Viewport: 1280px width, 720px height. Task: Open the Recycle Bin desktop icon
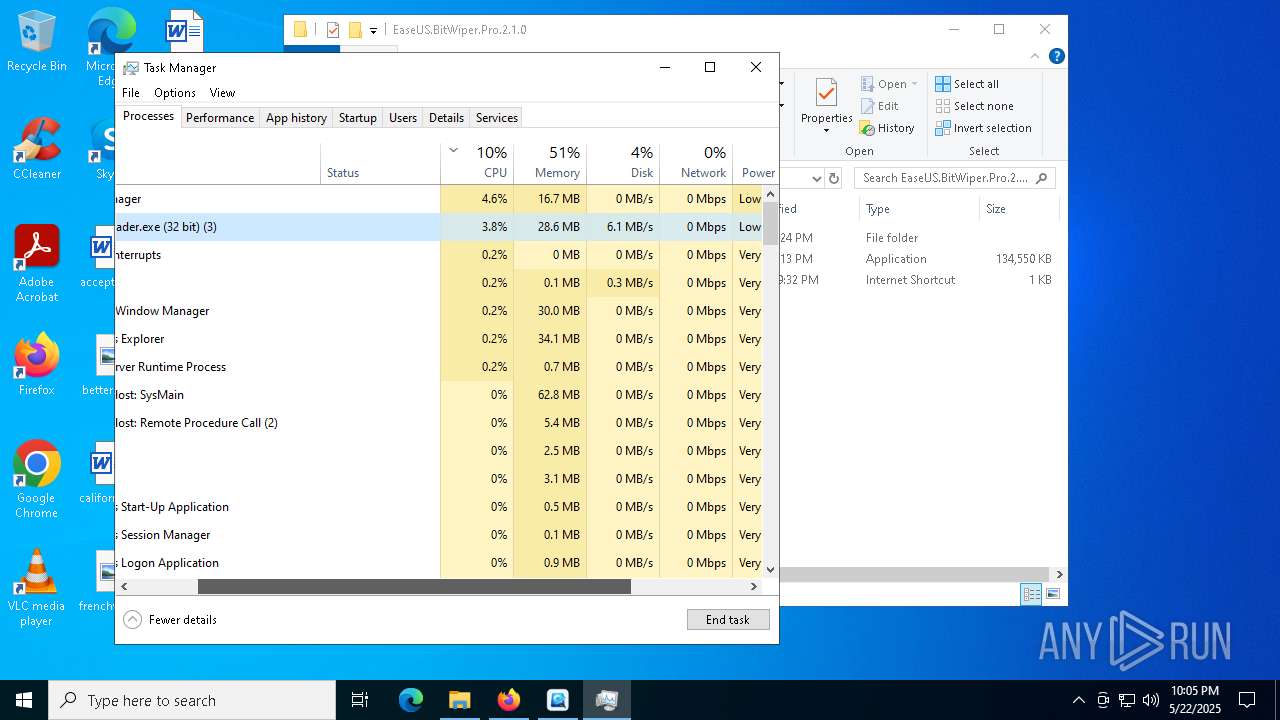[x=36, y=41]
